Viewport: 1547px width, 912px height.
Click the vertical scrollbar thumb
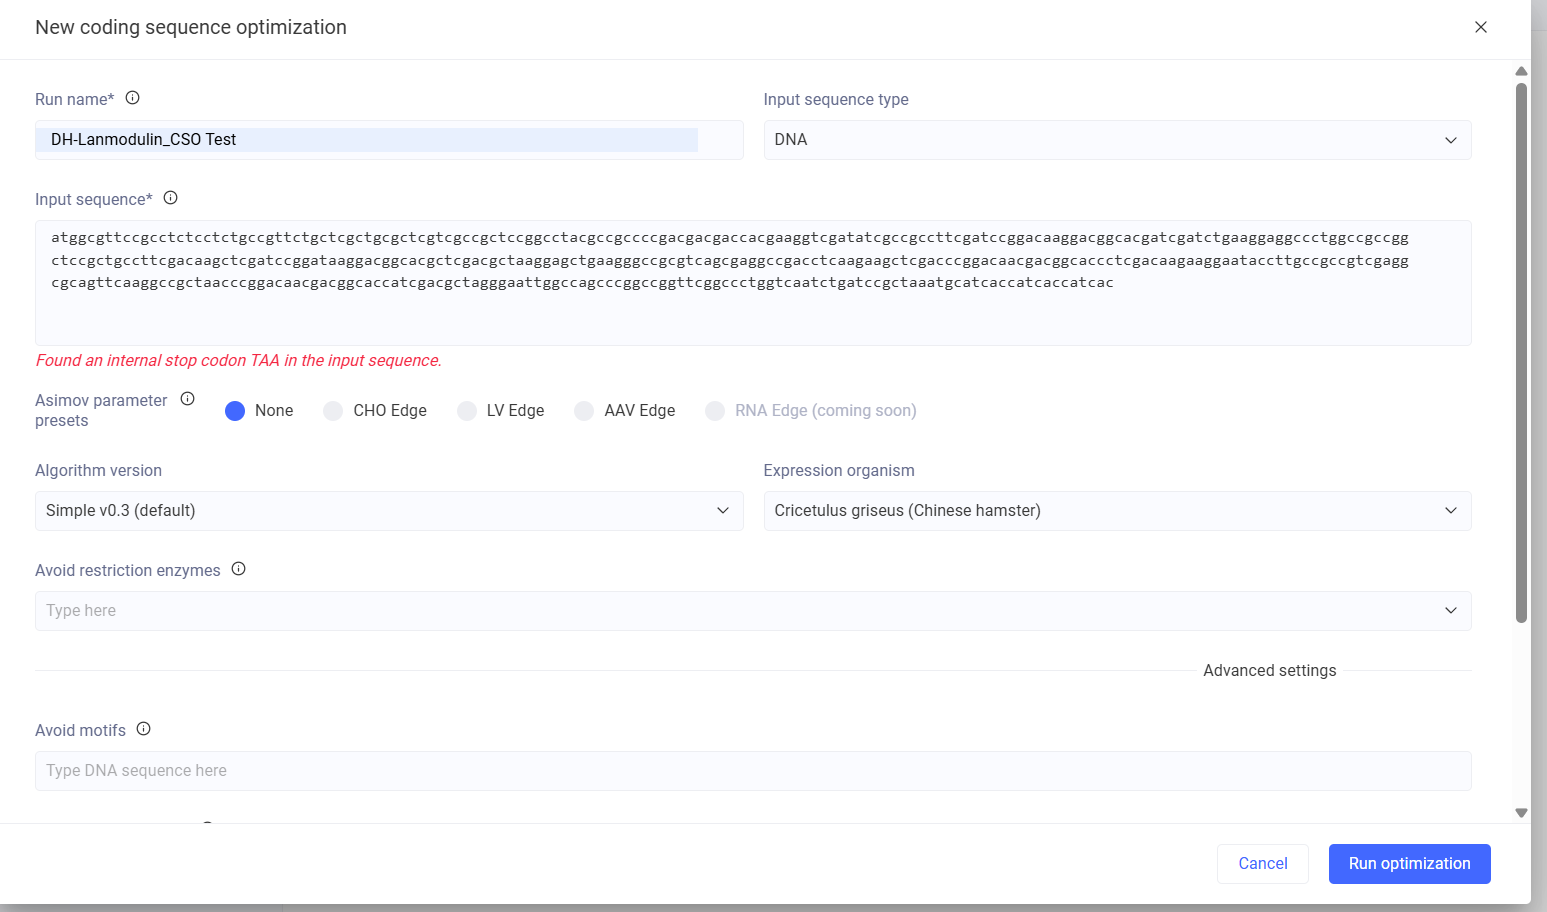(x=1521, y=352)
